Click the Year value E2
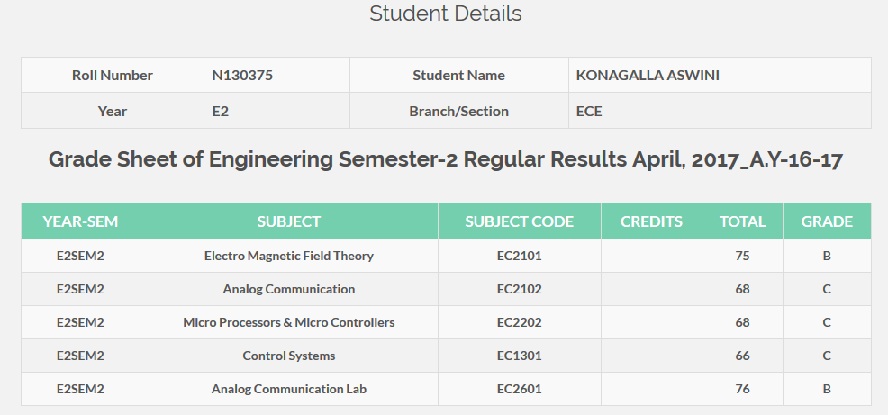The height and width of the screenshot is (415, 888). click(220, 111)
